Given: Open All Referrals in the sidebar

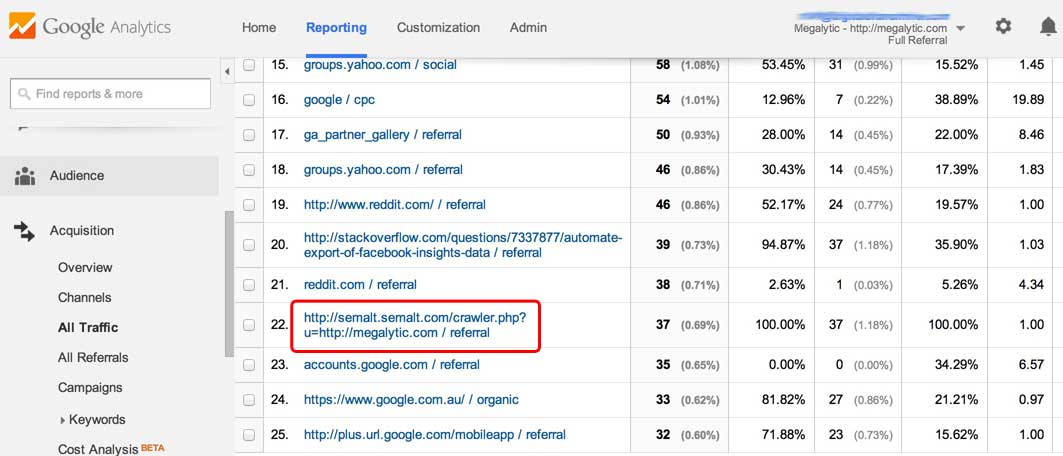Looking at the screenshot, I should click(x=93, y=358).
